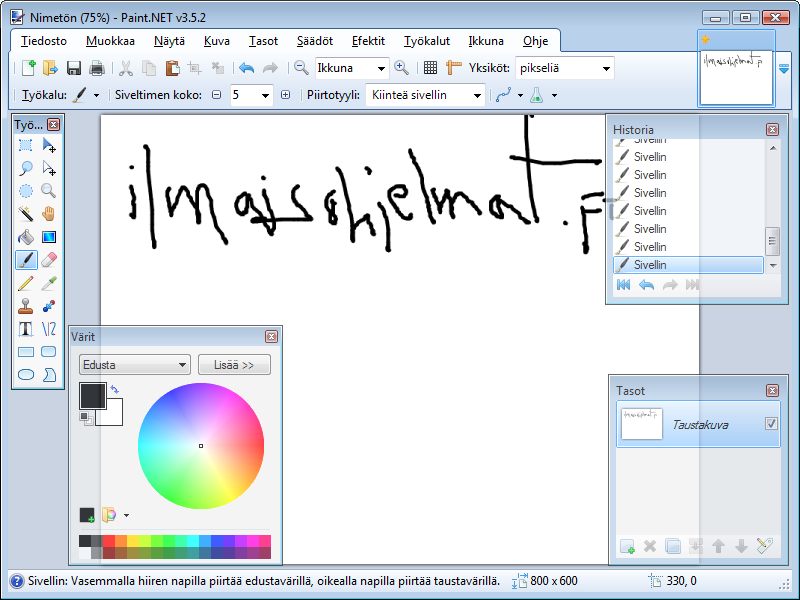Screen dimensions: 800x600
Task: Select the Recolor tool
Action: click(x=49, y=306)
